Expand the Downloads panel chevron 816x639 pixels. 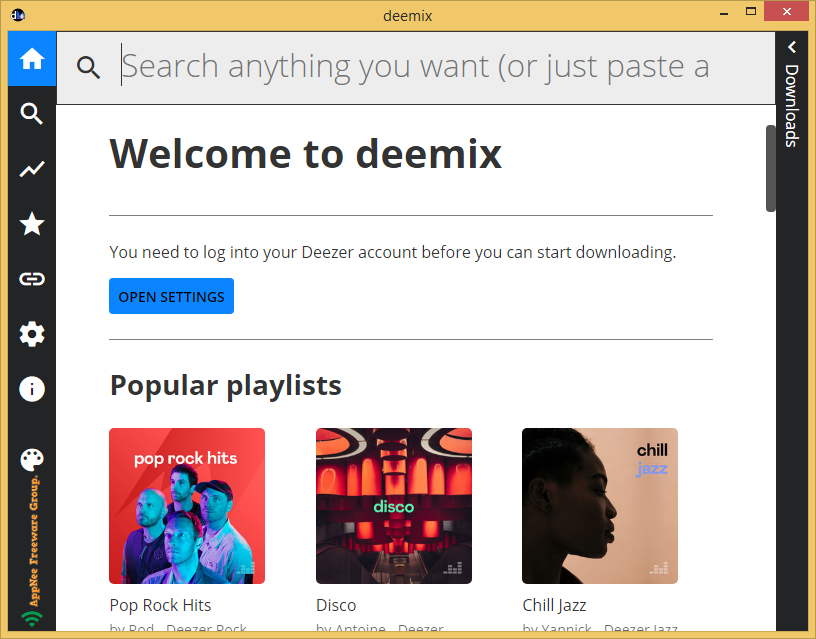pyautogui.click(x=792, y=47)
